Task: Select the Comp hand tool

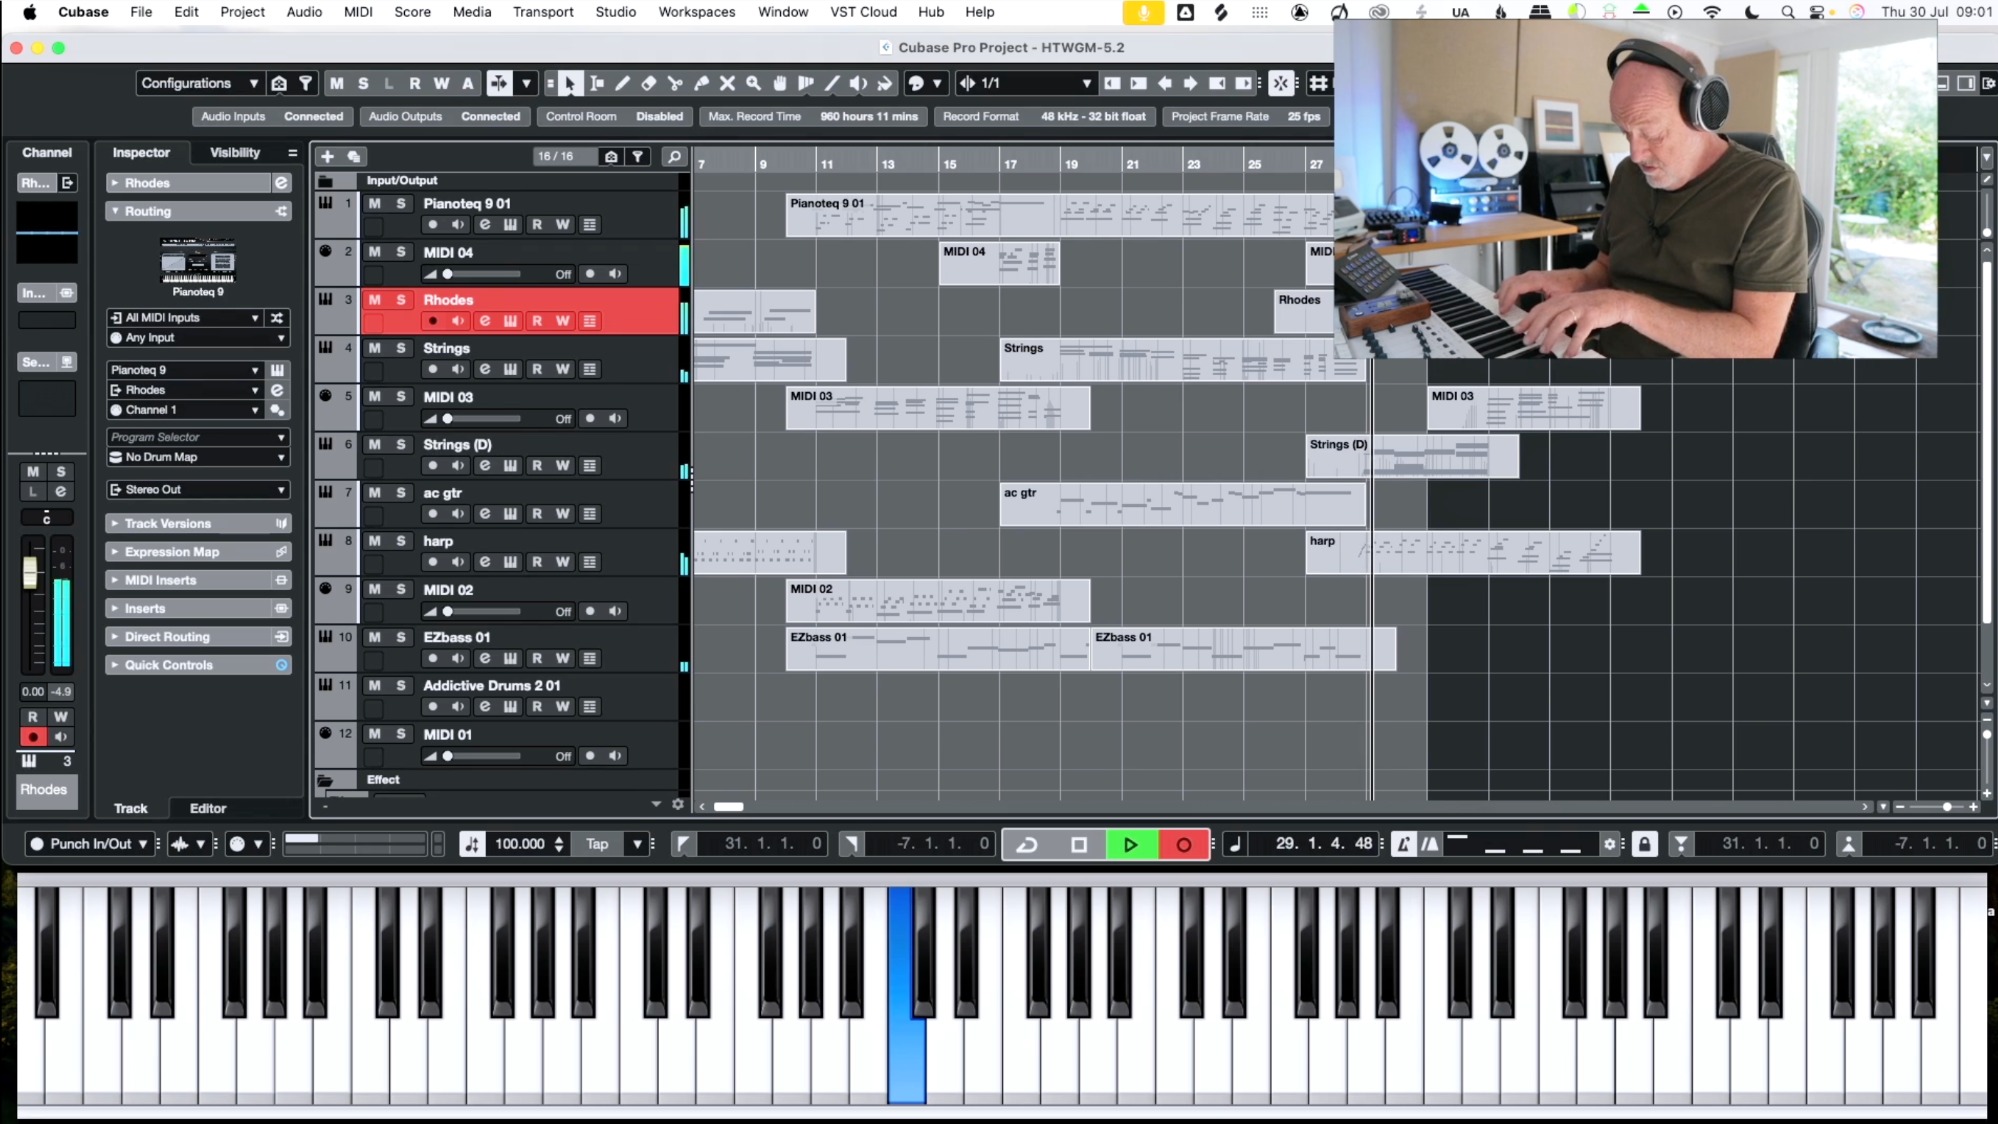Action: tap(779, 84)
